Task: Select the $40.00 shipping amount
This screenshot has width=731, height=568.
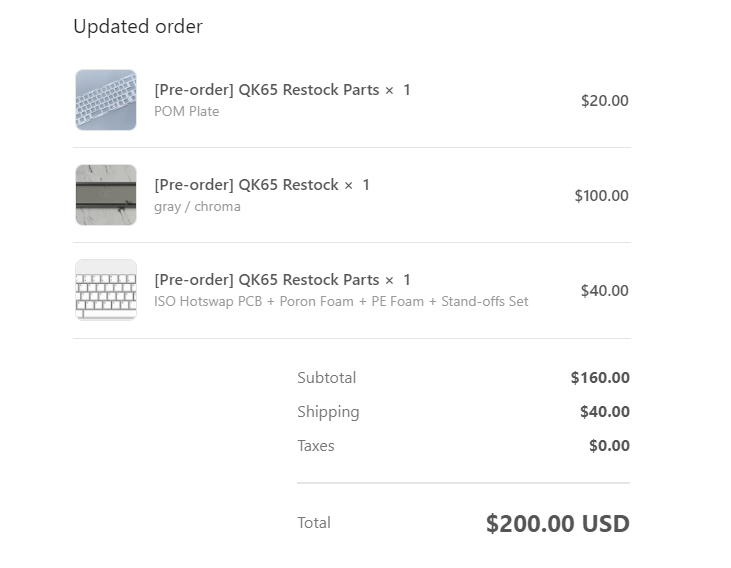Action: point(605,412)
